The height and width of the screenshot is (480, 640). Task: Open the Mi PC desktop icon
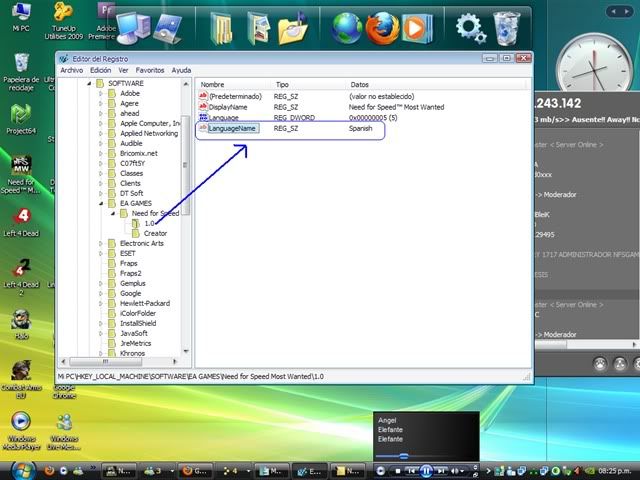[x=21, y=16]
